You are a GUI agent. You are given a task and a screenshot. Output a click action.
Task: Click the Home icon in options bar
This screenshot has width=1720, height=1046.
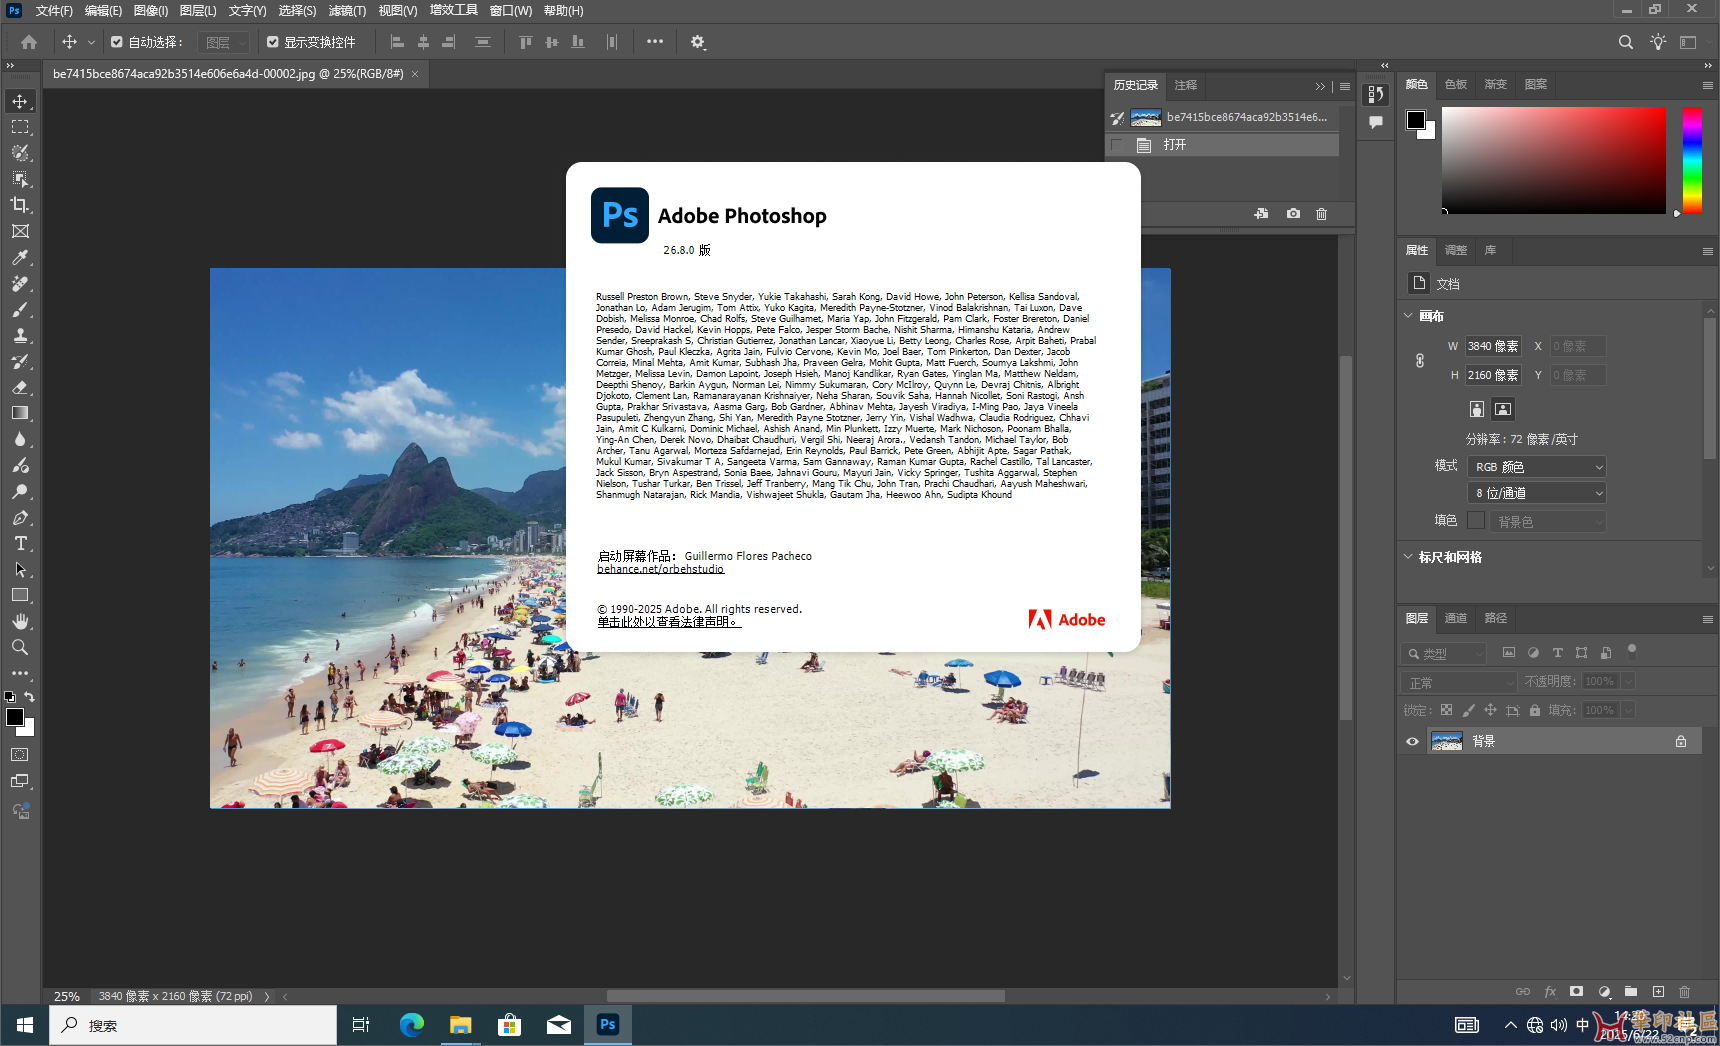(x=29, y=42)
